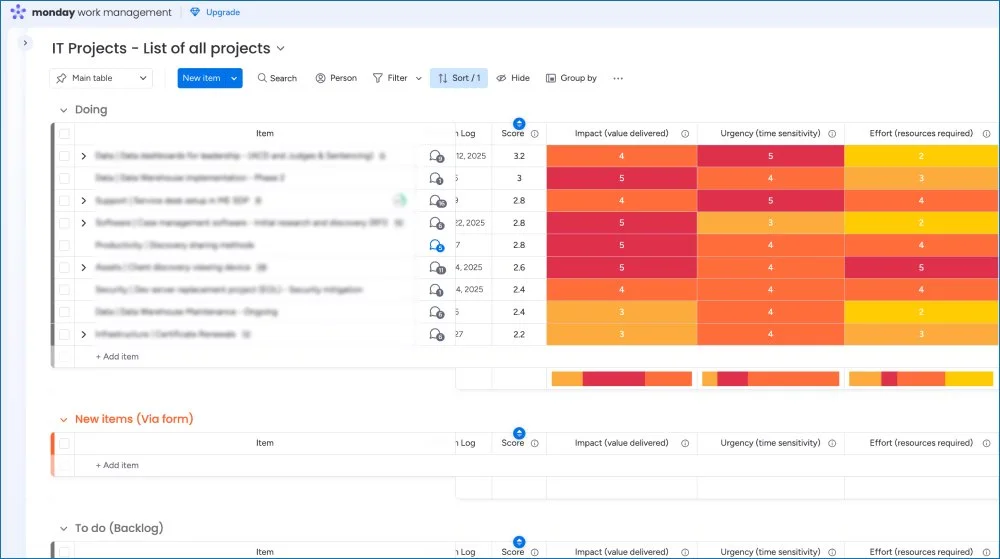Viewport: 1000px width, 559px height.
Task: Click the monday work management logo
Action: [91, 12]
